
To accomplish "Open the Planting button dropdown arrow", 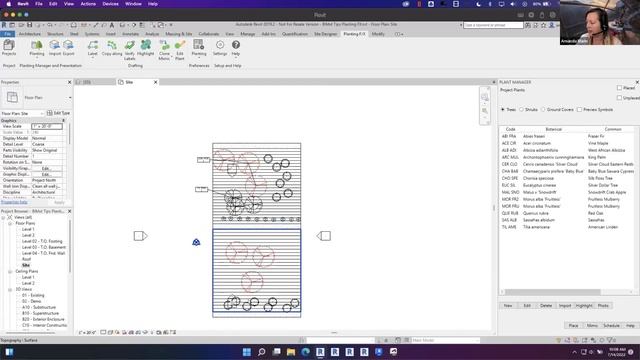I will [37, 58].
